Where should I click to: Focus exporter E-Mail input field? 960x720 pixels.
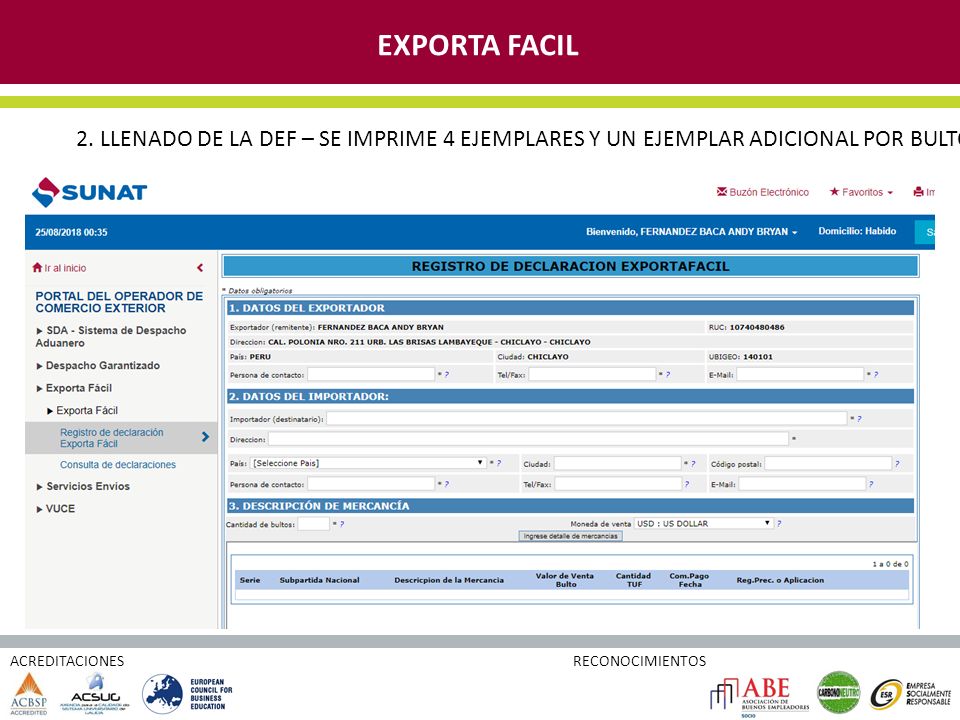pyautogui.click(x=800, y=374)
